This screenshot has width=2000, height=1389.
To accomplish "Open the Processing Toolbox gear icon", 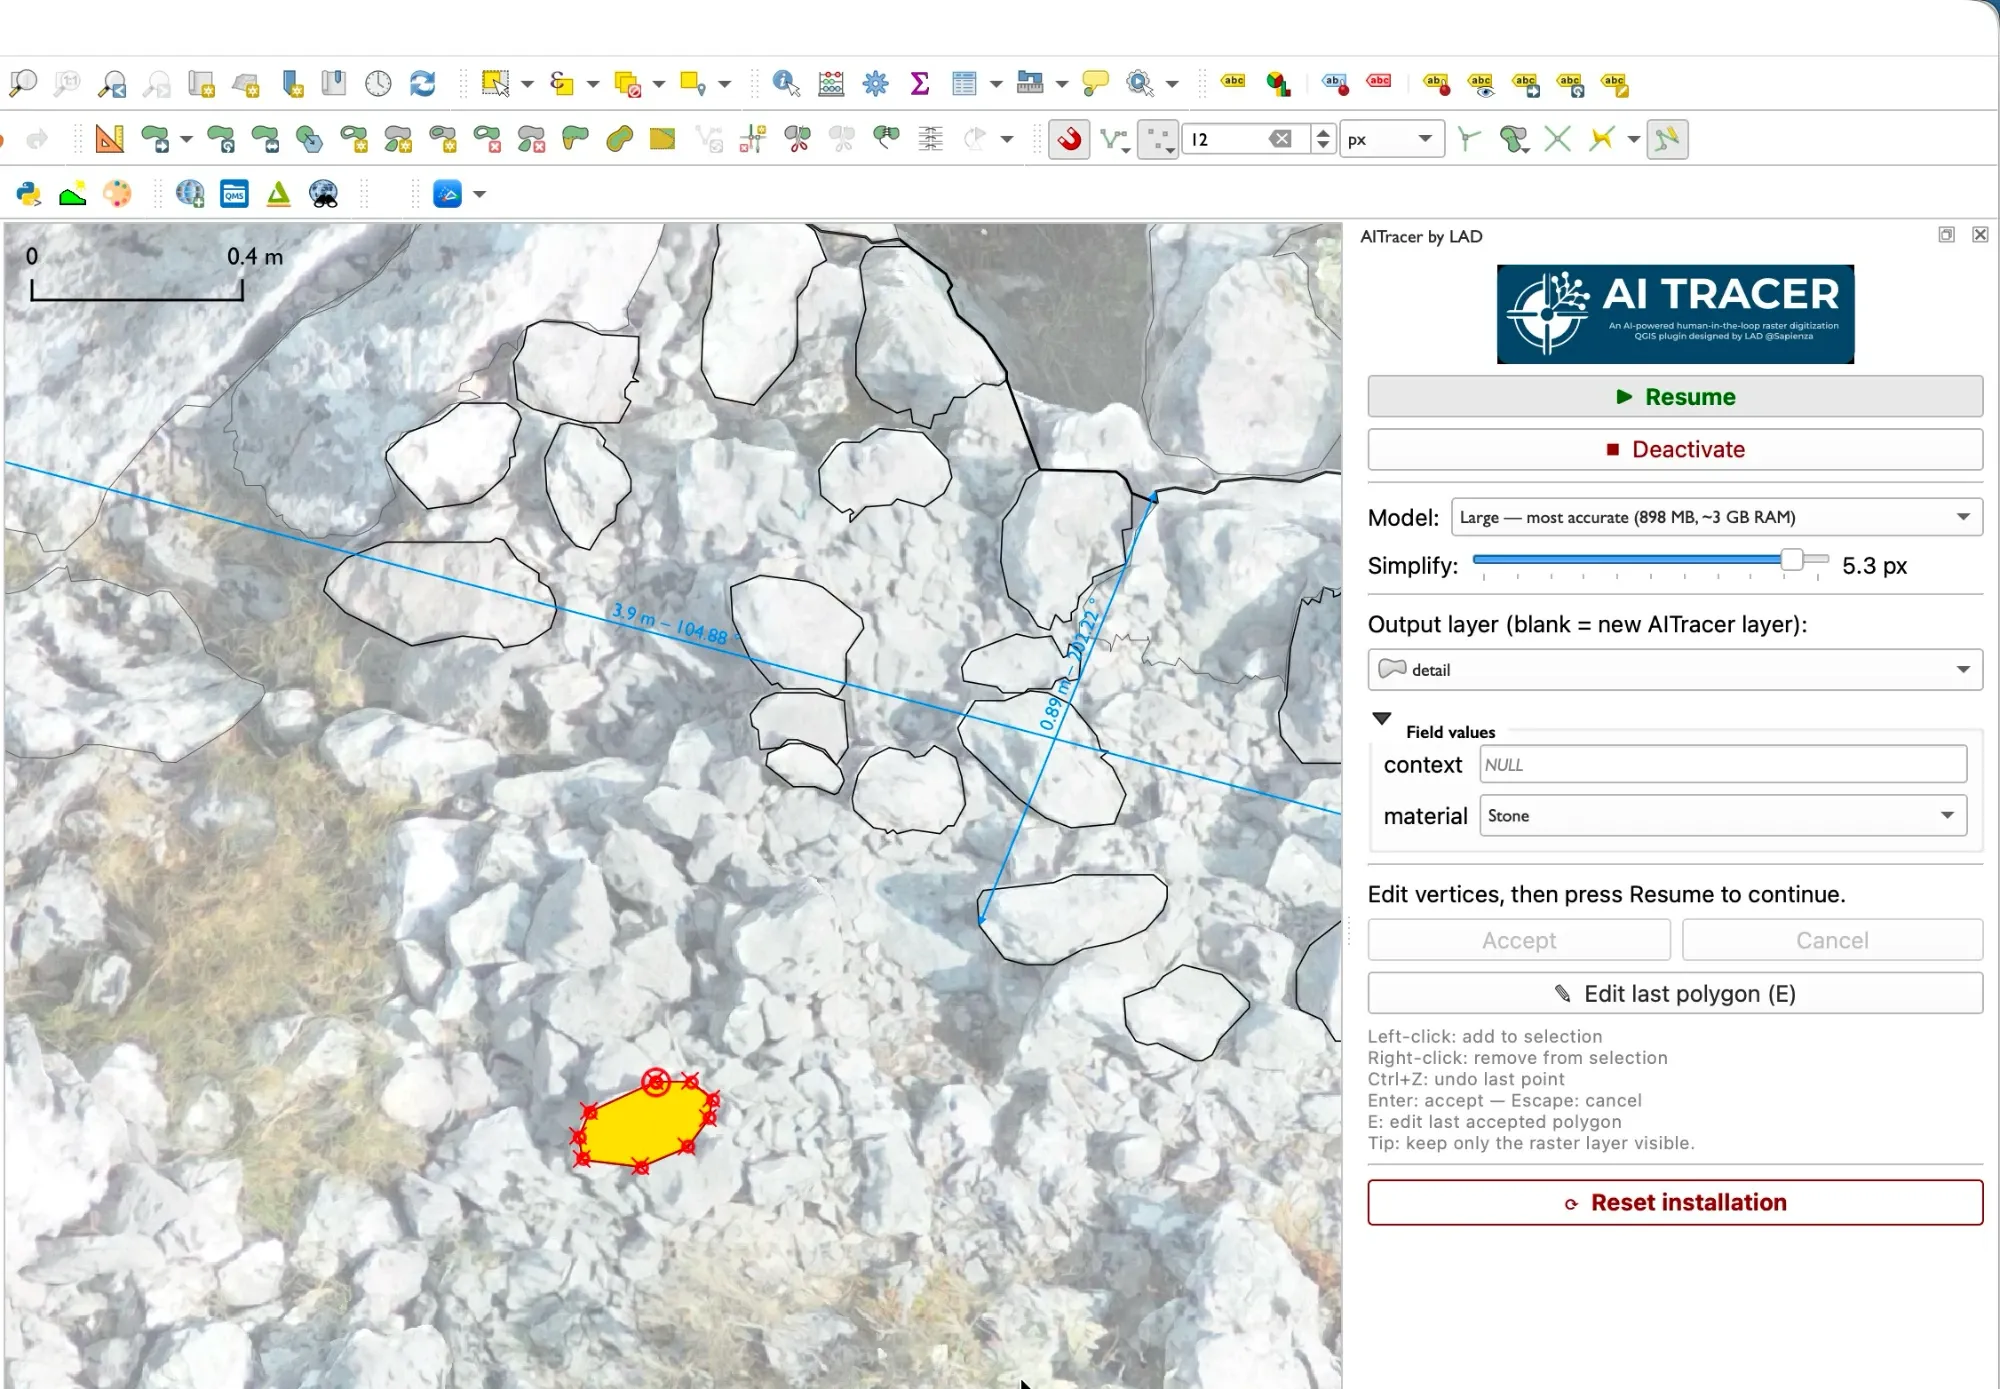I will pyautogui.click(x=876, y=84).
